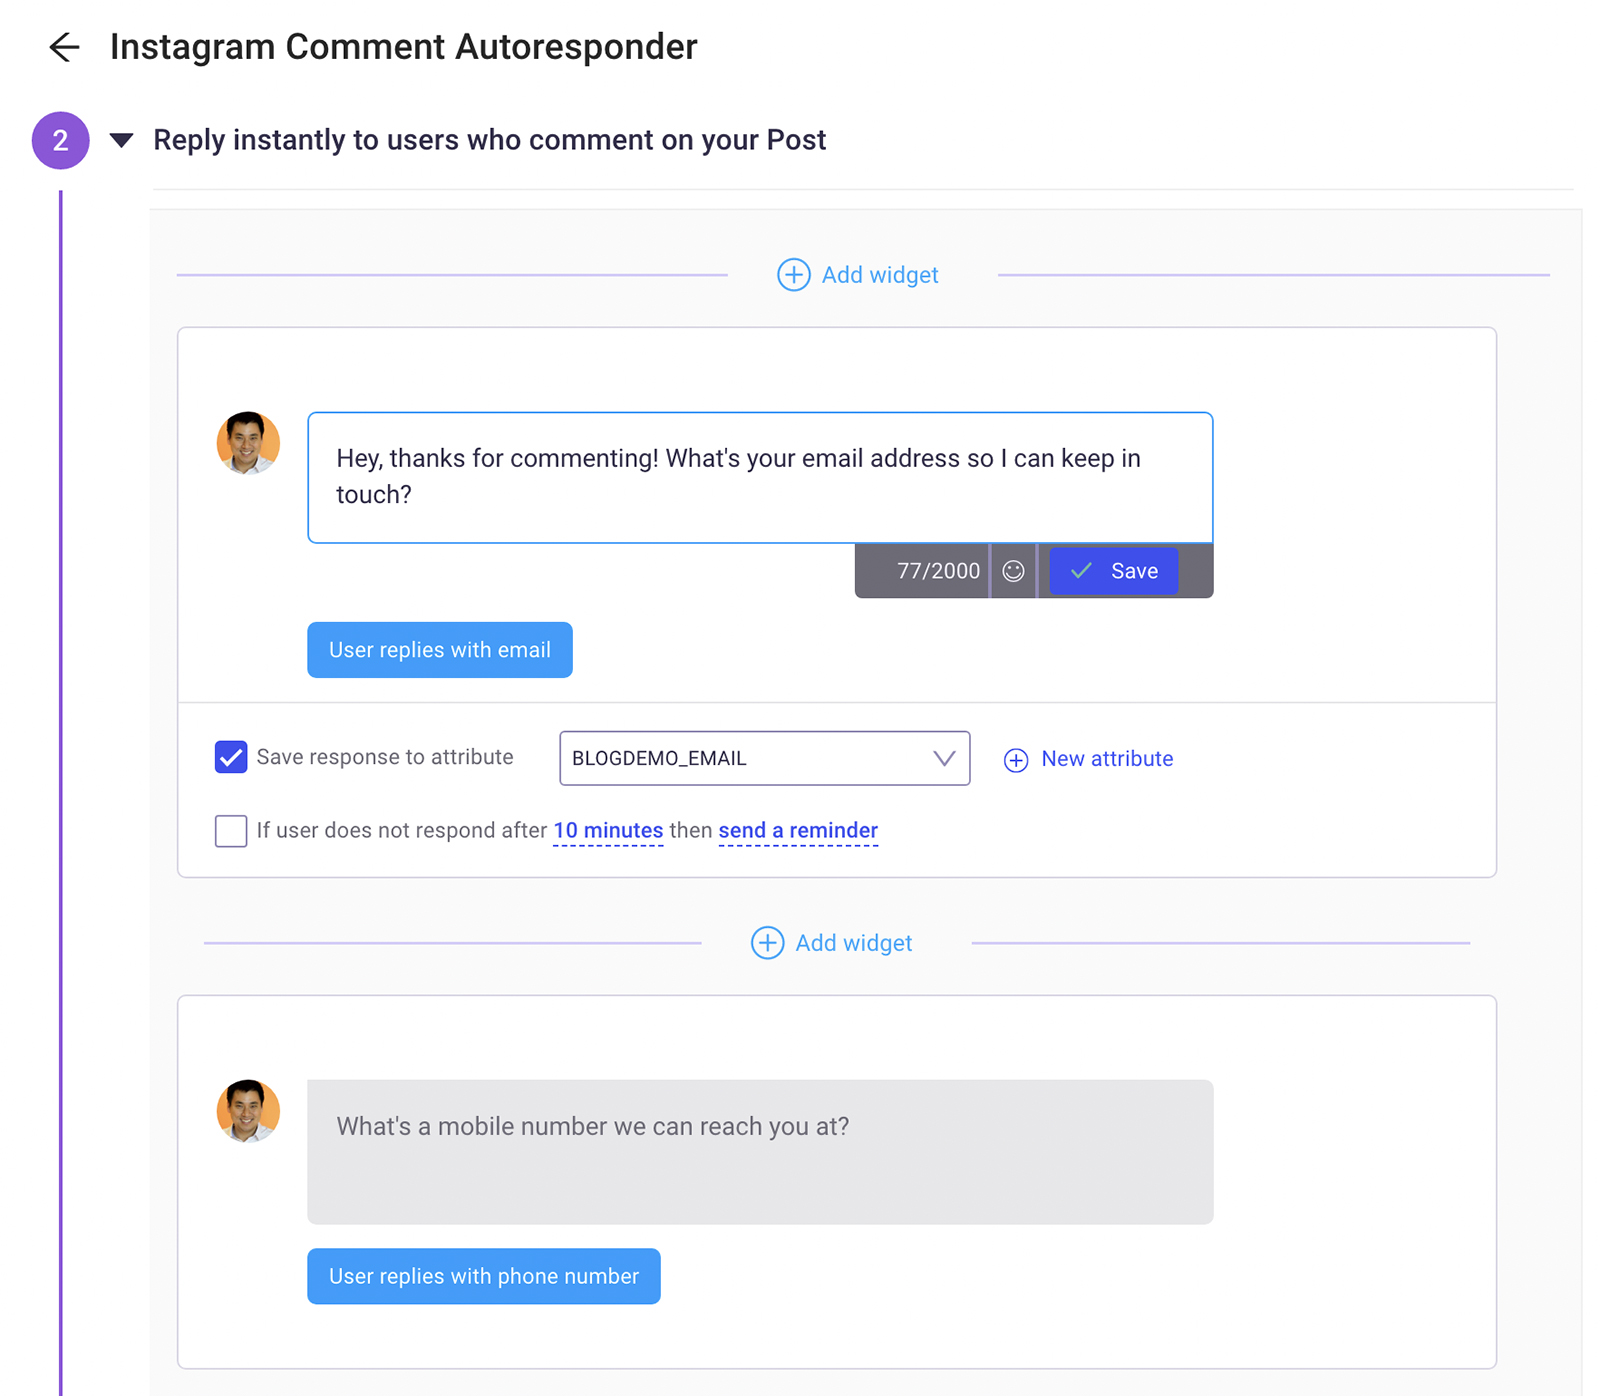
Task: Open the BLOGDEMO_EMAIL attribute dropdown
Action: pyautogui.click(x=764, y=758)
